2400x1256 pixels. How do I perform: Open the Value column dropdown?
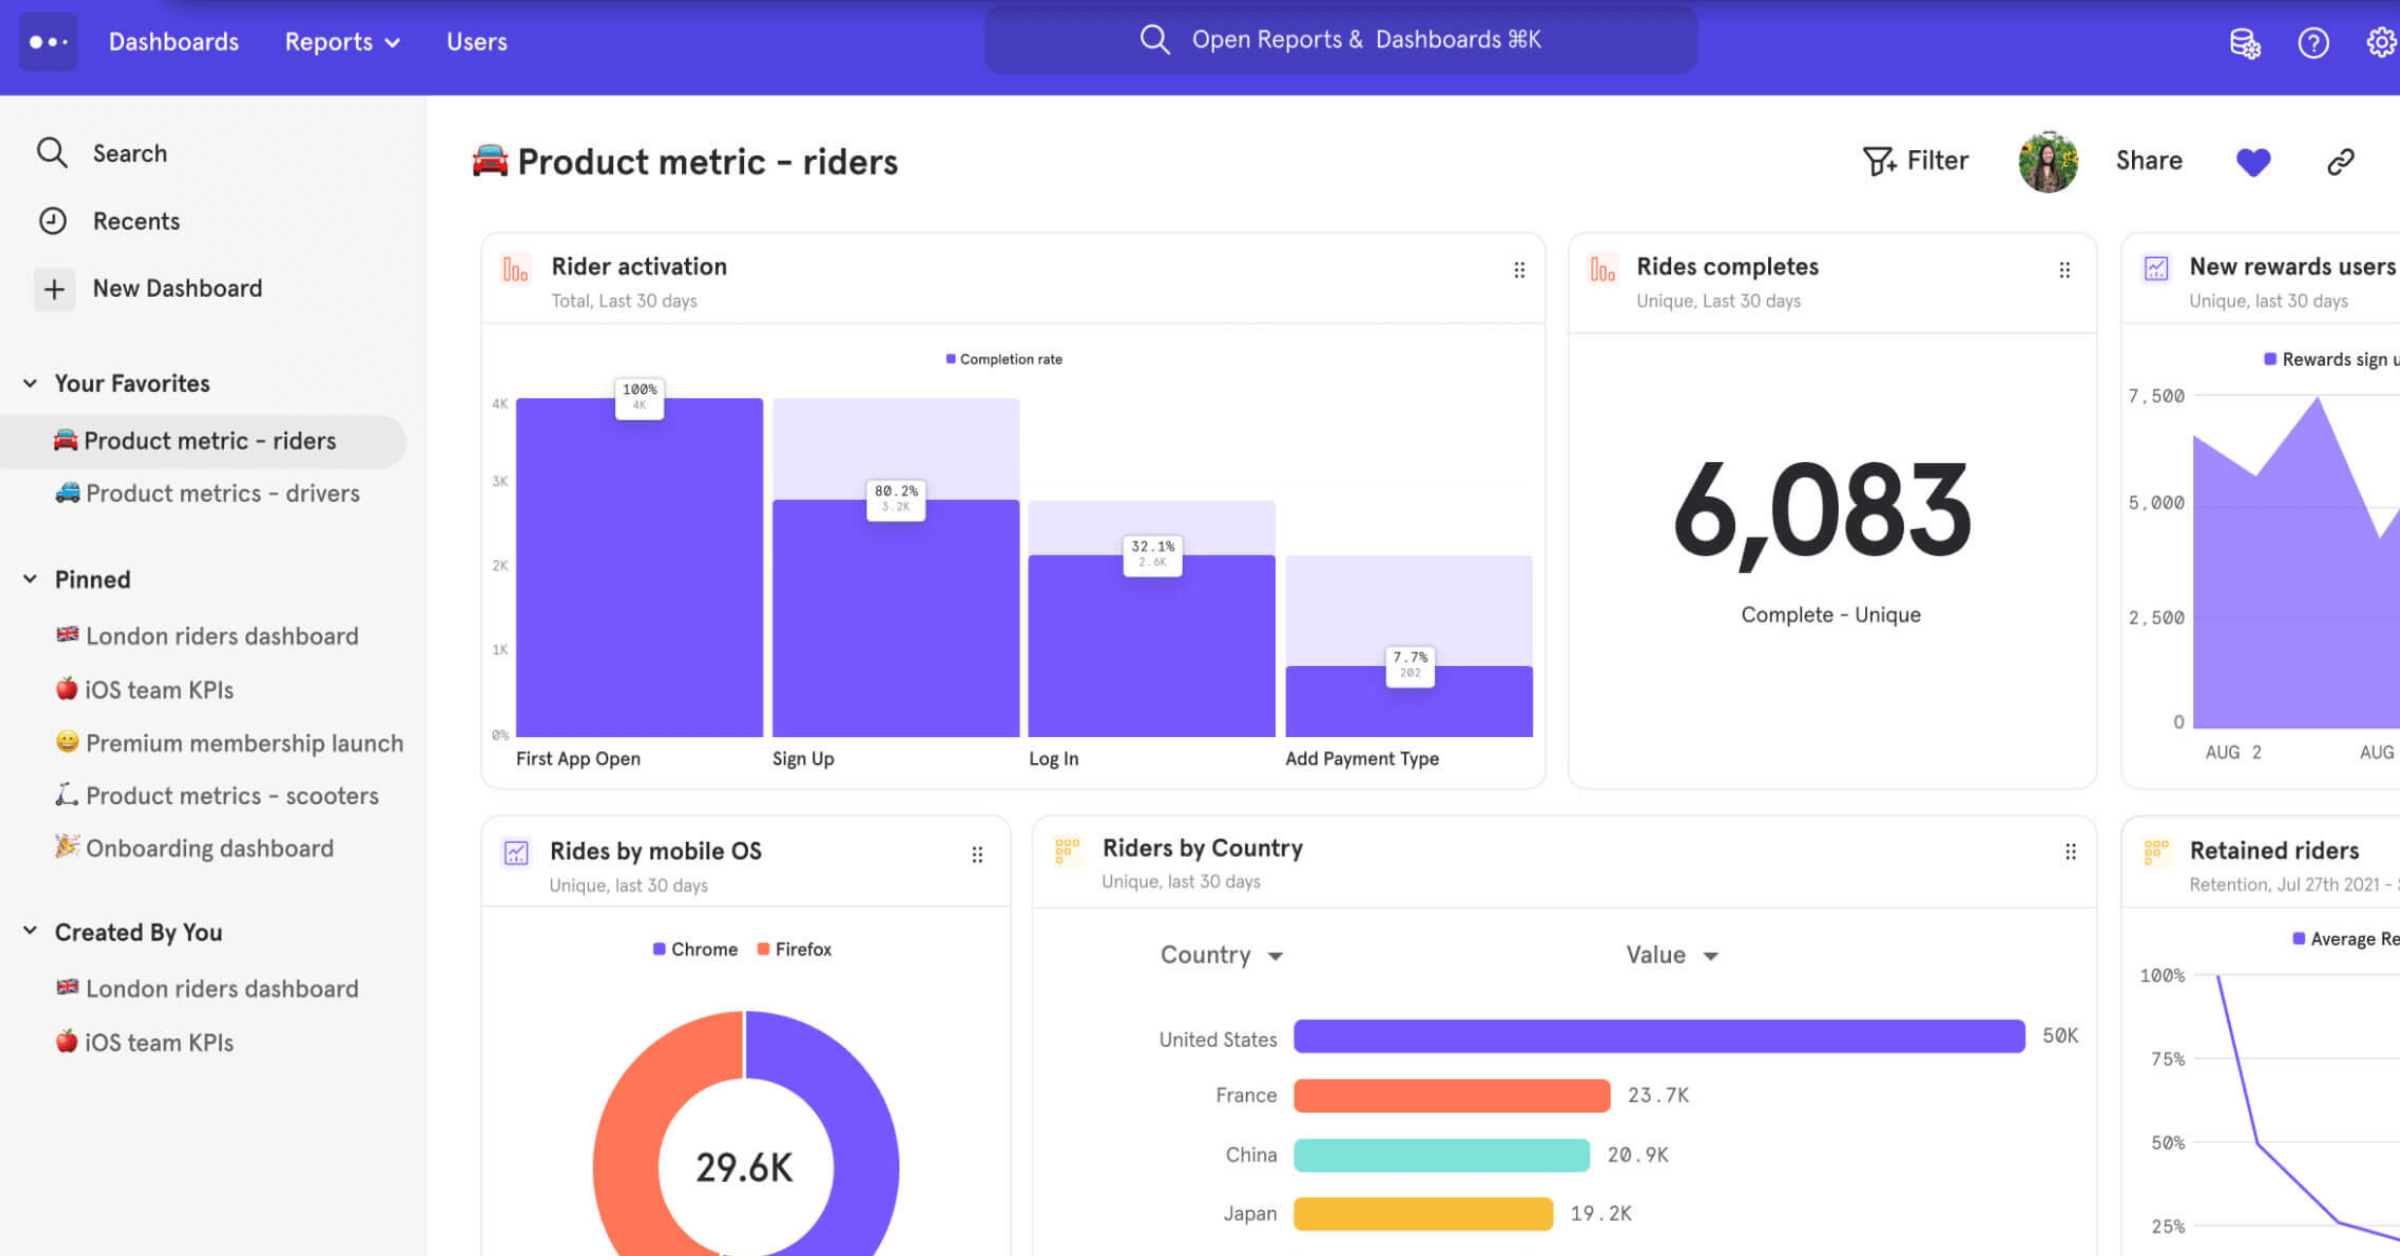coord(1671,955)
